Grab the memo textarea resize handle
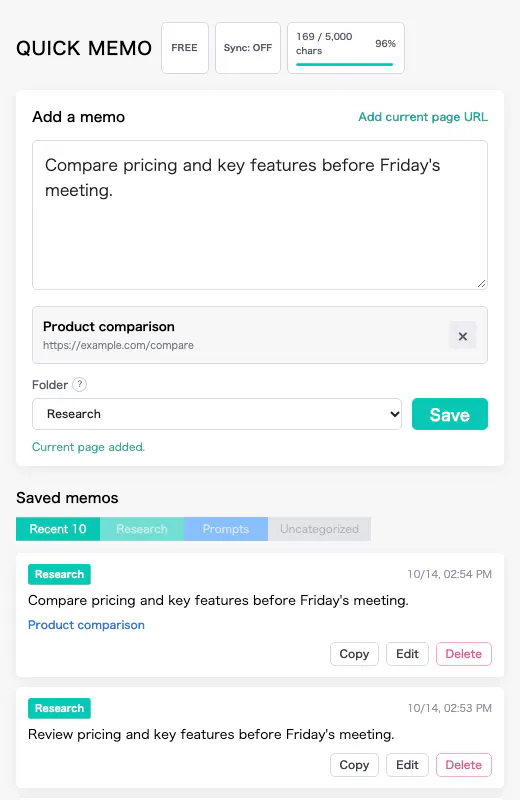This screenshot has height=800, width=520. [481, 284]
